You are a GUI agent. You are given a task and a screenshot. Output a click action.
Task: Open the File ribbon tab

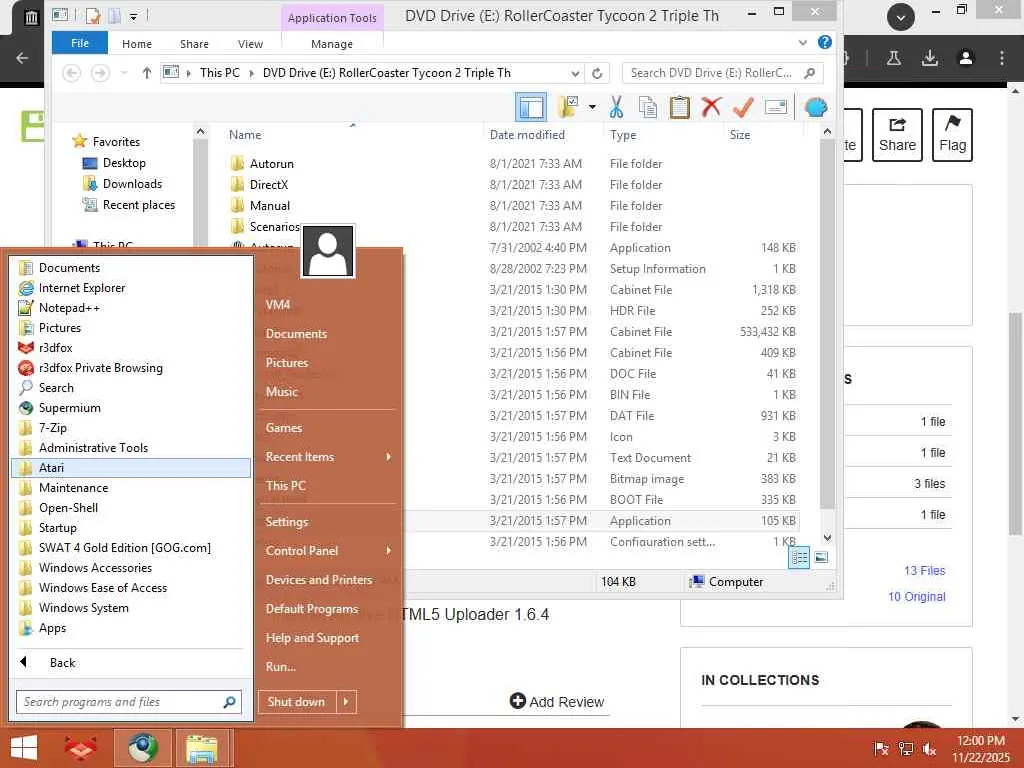(x=80, y=43)
